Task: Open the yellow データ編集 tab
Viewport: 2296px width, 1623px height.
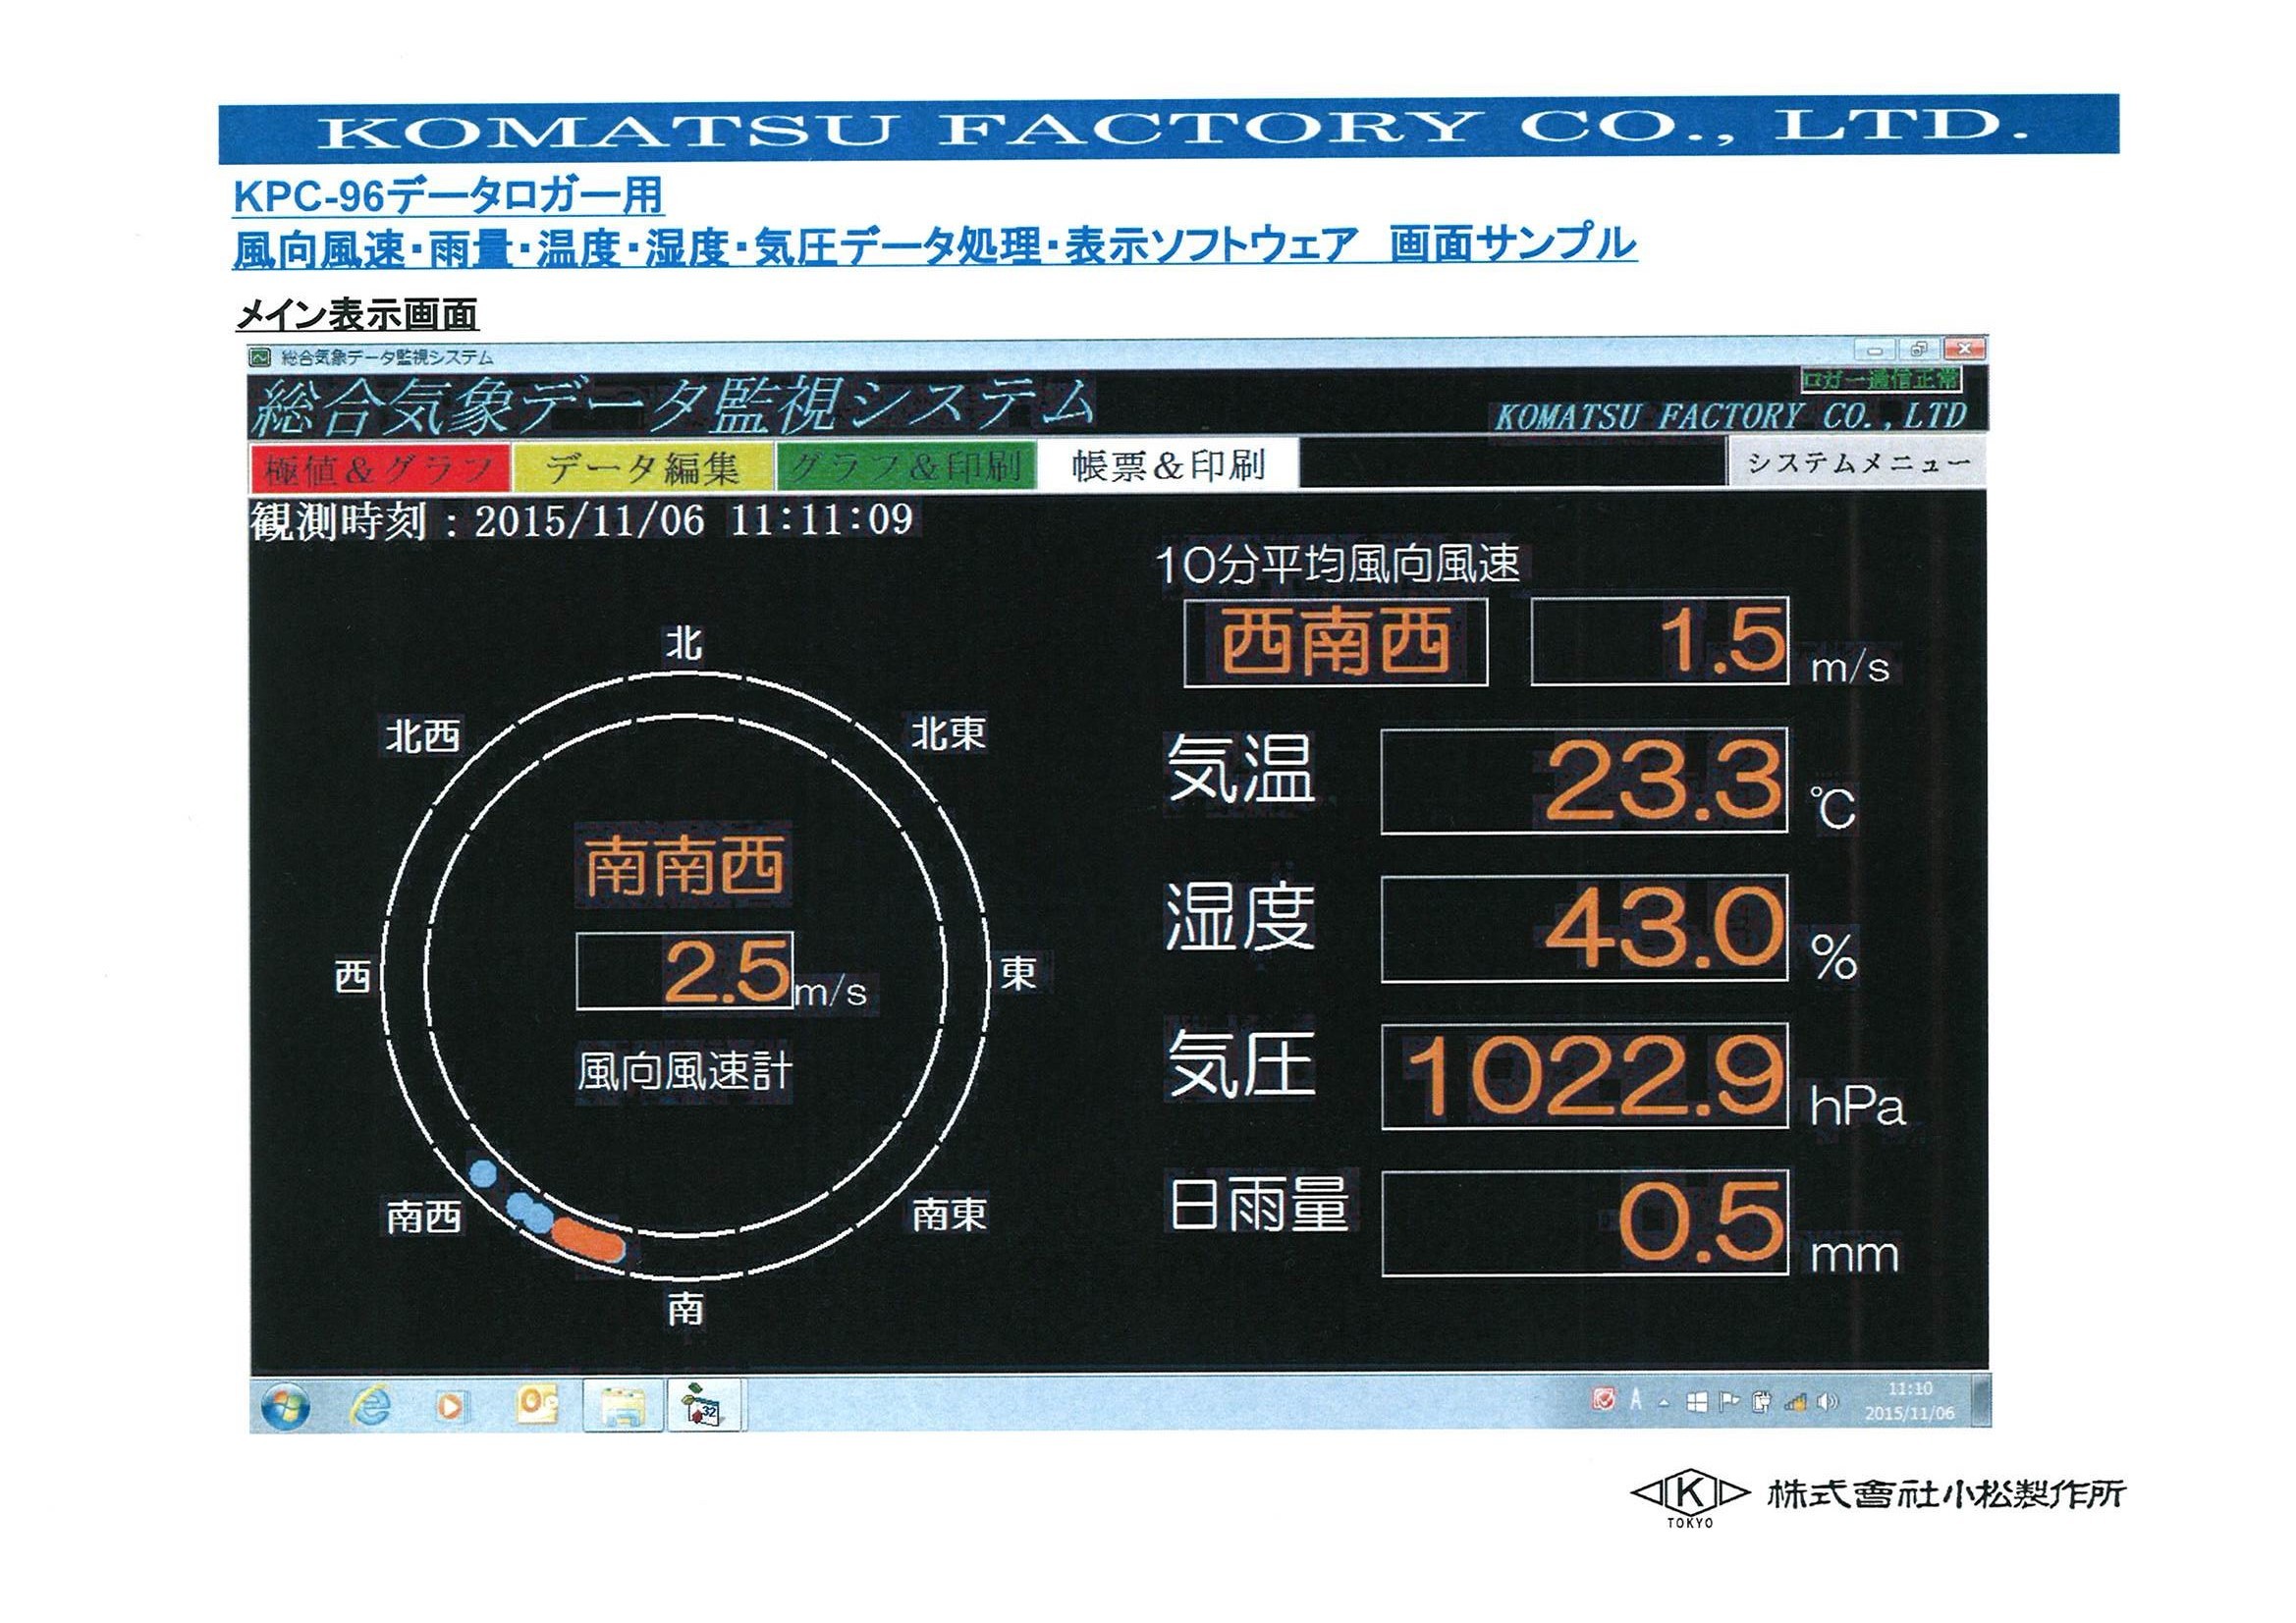Action: coord(642,467)
